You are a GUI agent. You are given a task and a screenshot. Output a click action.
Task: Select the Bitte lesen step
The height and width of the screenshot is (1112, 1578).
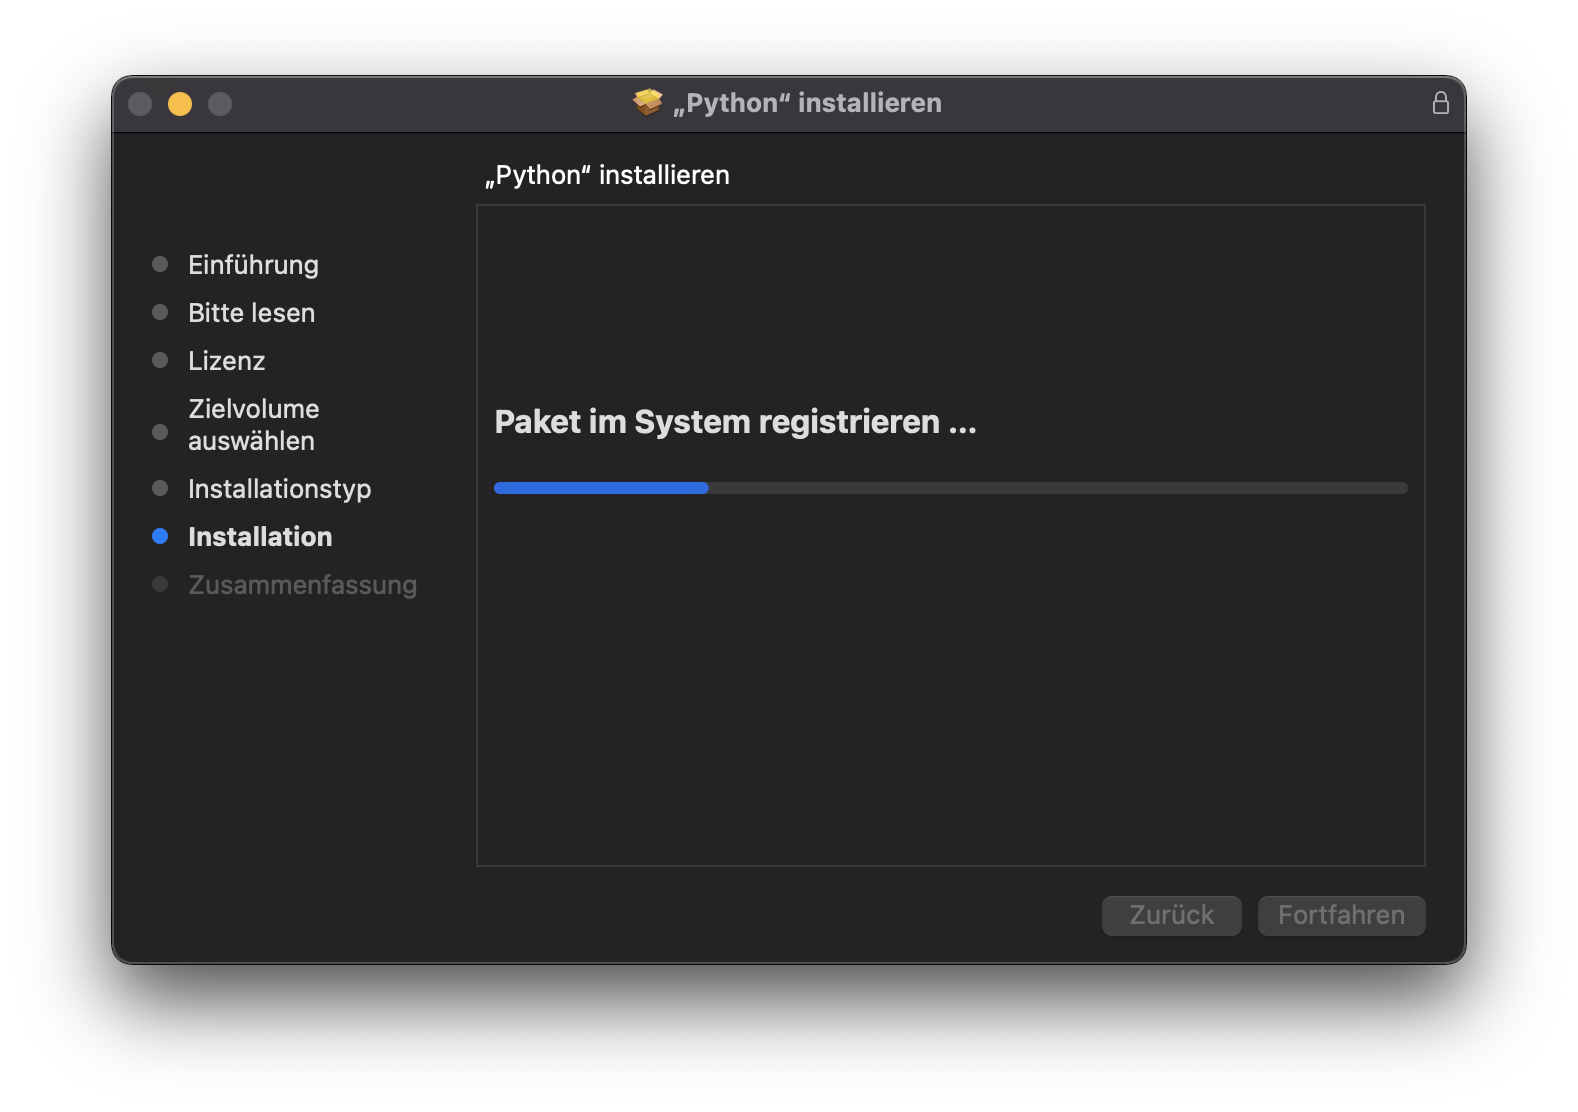pyautogui.click(x=251, y=313)
